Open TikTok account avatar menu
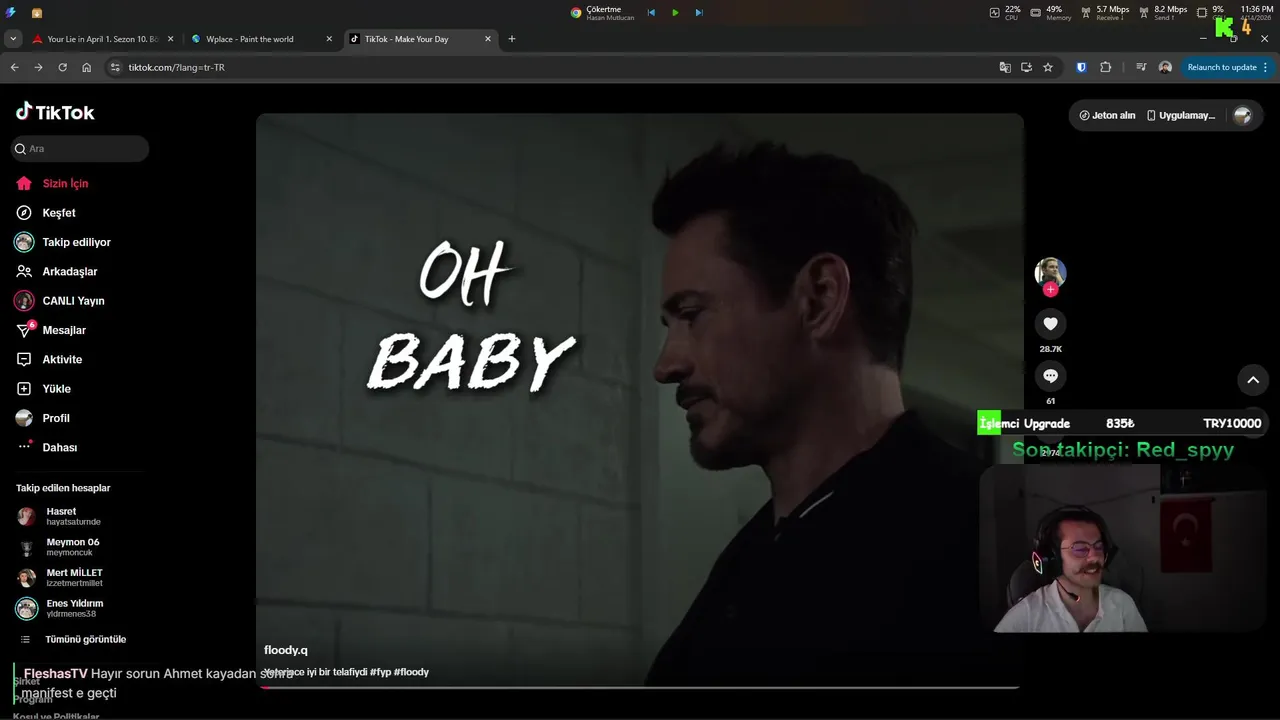 [1242, 115]
